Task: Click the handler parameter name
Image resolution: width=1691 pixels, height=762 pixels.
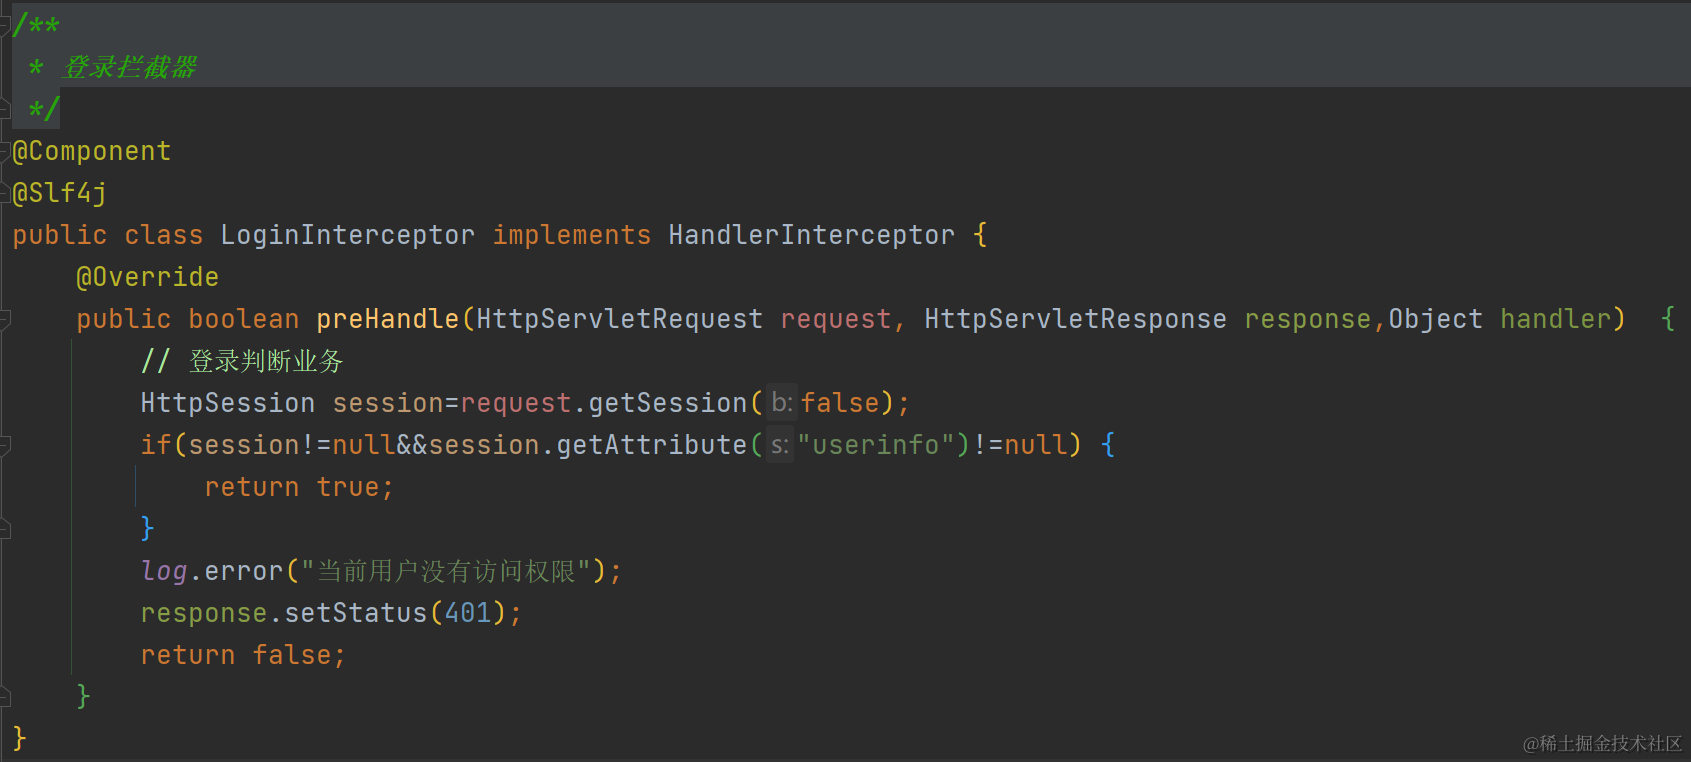Action: coord(1556,319)
